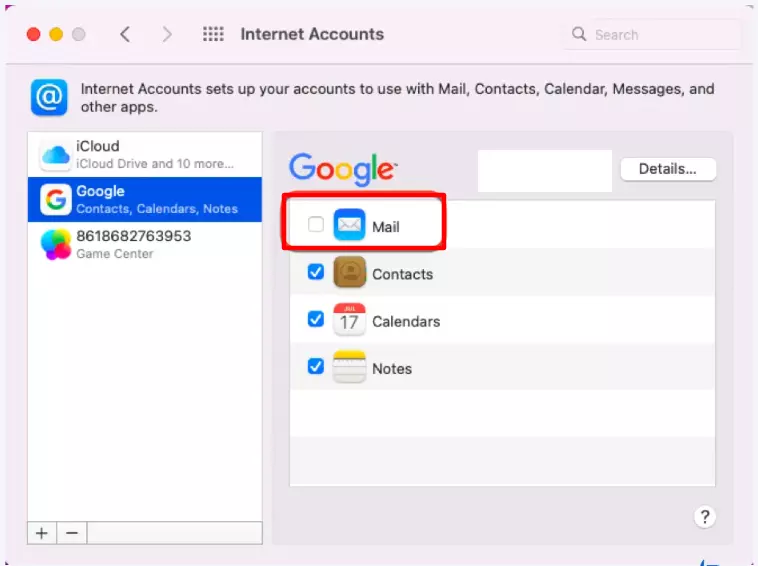Select the Google account label

coord(101,191)
